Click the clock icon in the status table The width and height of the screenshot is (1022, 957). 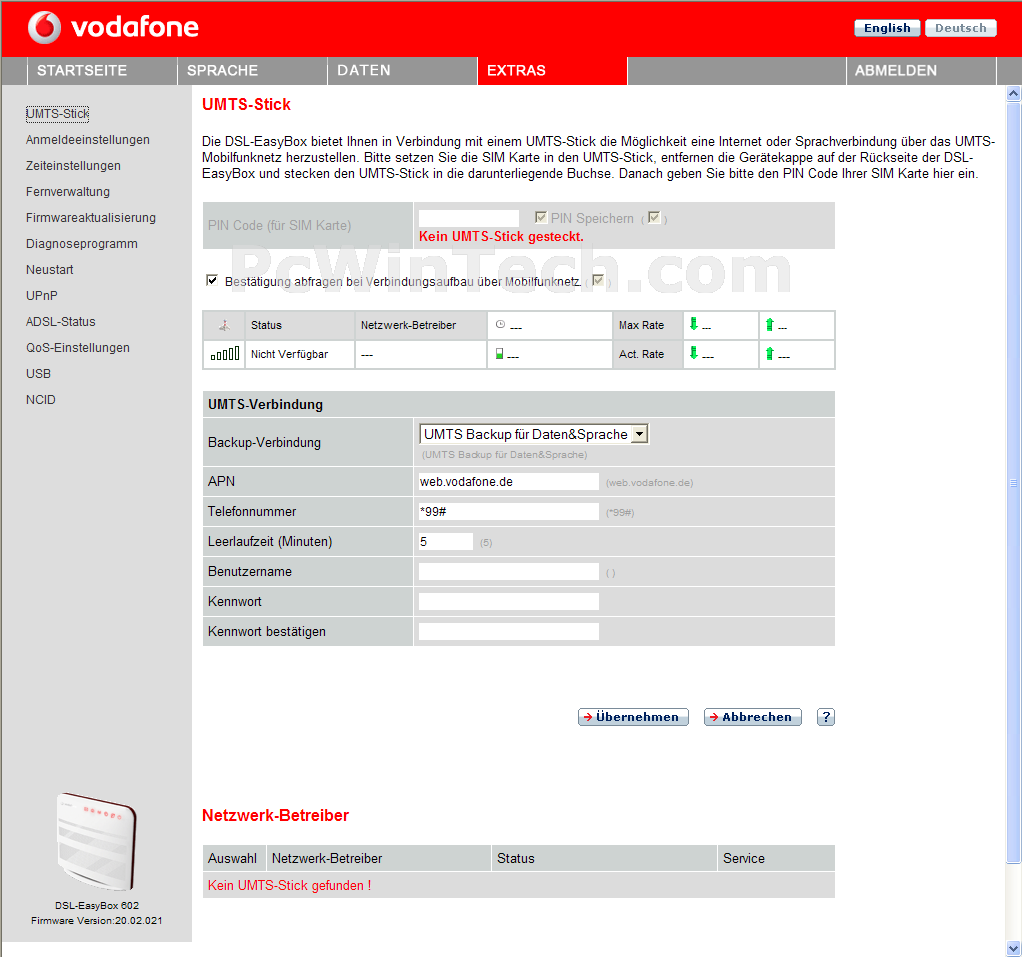click(x=500, y=324)
